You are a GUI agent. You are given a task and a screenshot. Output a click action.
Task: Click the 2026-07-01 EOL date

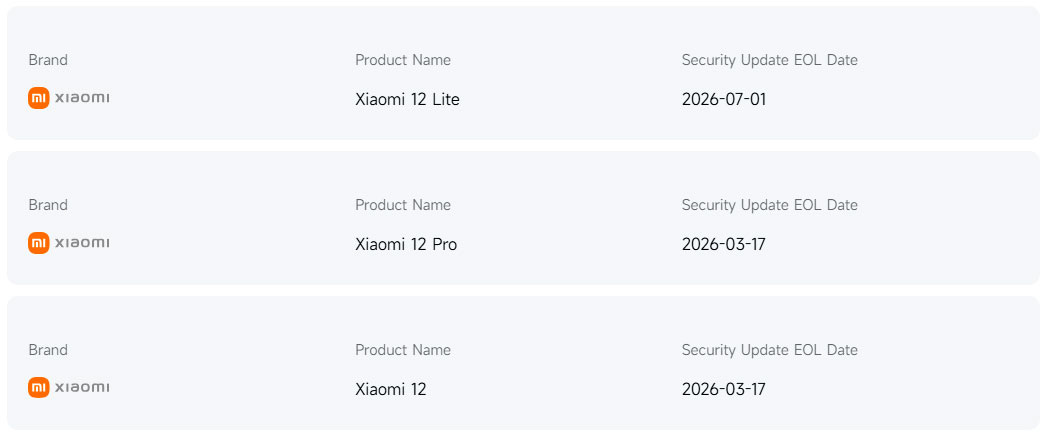(724, 99)
